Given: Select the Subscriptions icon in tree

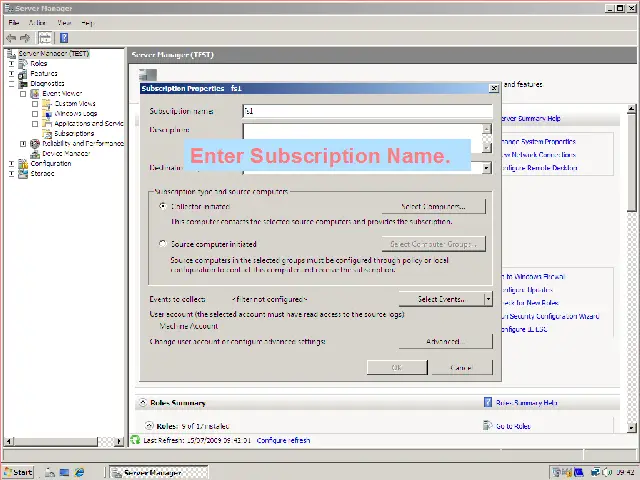Looking at the screenshot, I should [x=47, y=133].
